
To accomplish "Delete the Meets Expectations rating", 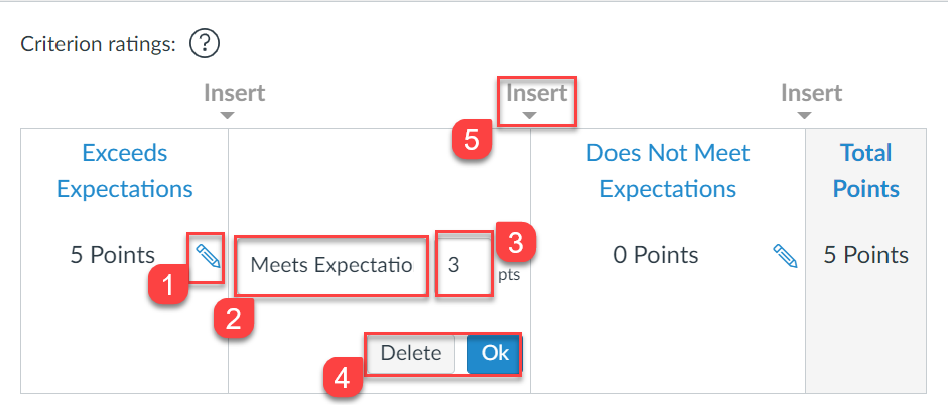I will [411, 353].
